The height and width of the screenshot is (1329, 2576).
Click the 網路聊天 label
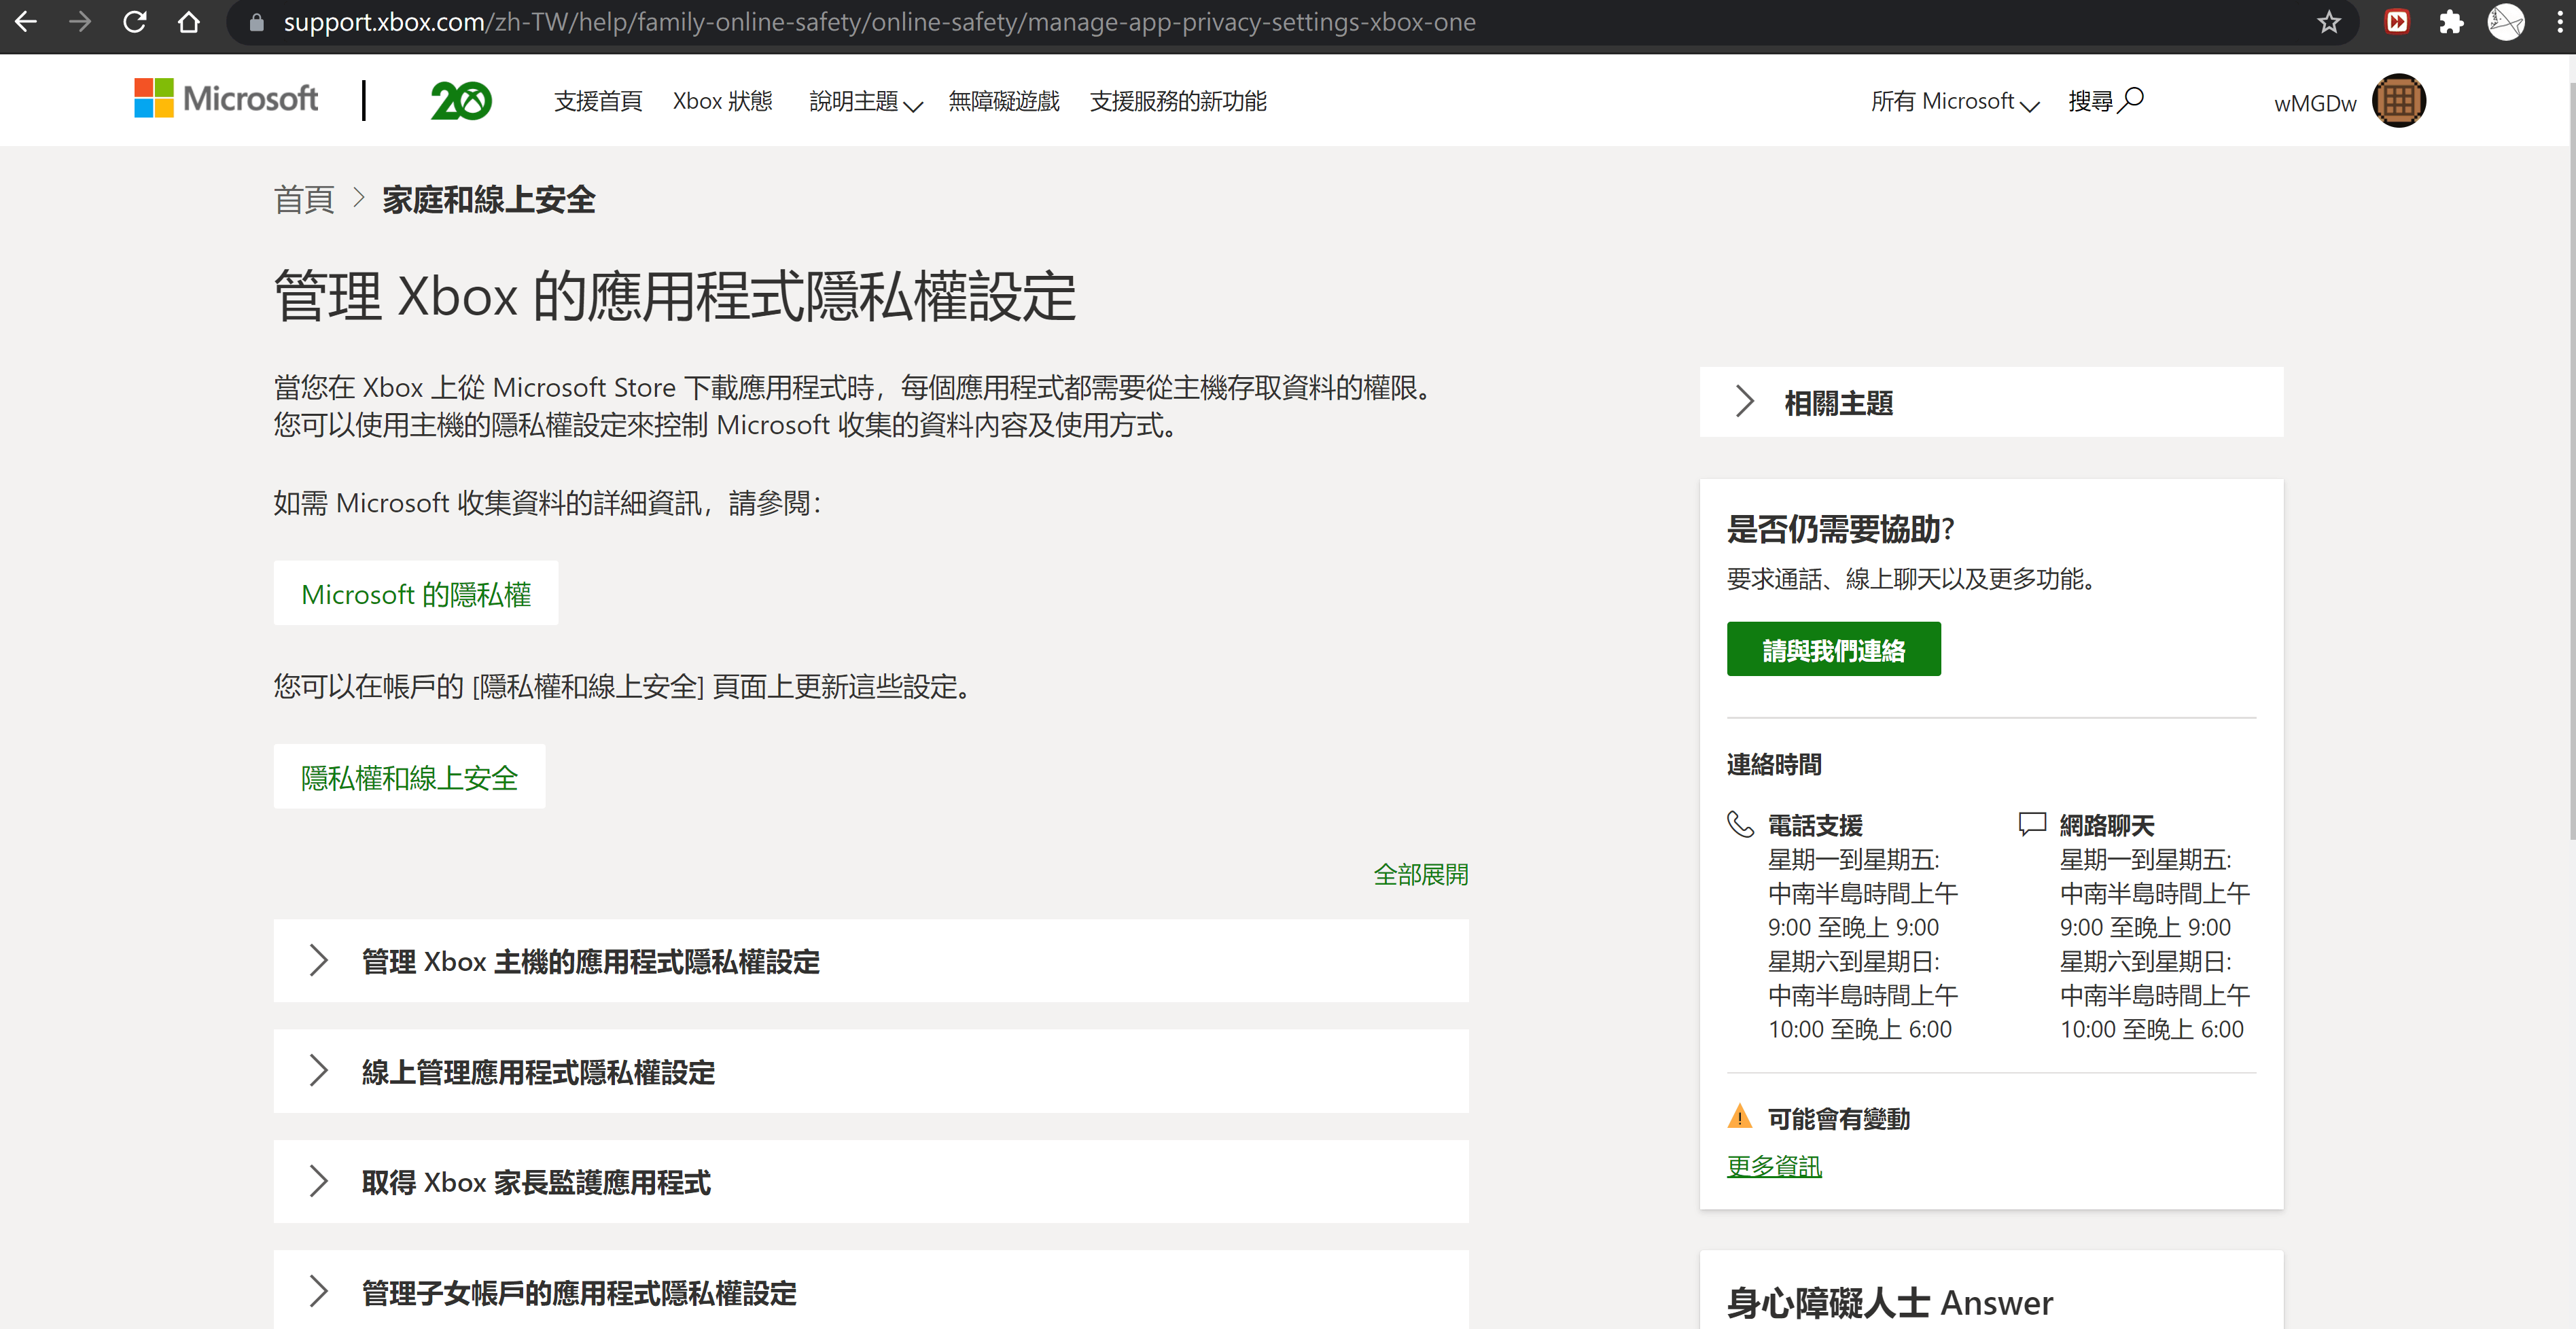(2107, 825)
